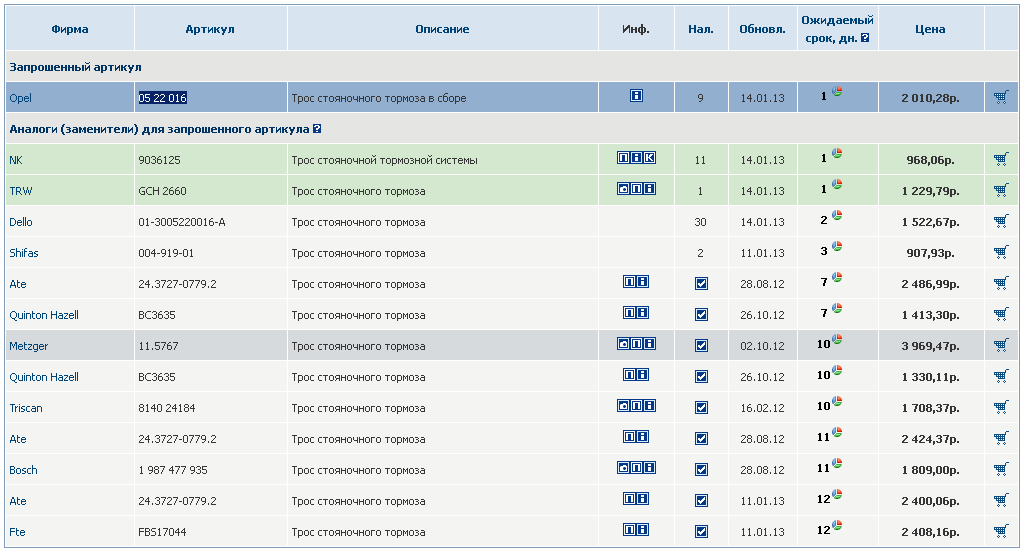Image resolution: width=1024 pixels, height=552 pixels.
Task: Toggle availability checkbox in Triscan row
Action: (701, 408)
